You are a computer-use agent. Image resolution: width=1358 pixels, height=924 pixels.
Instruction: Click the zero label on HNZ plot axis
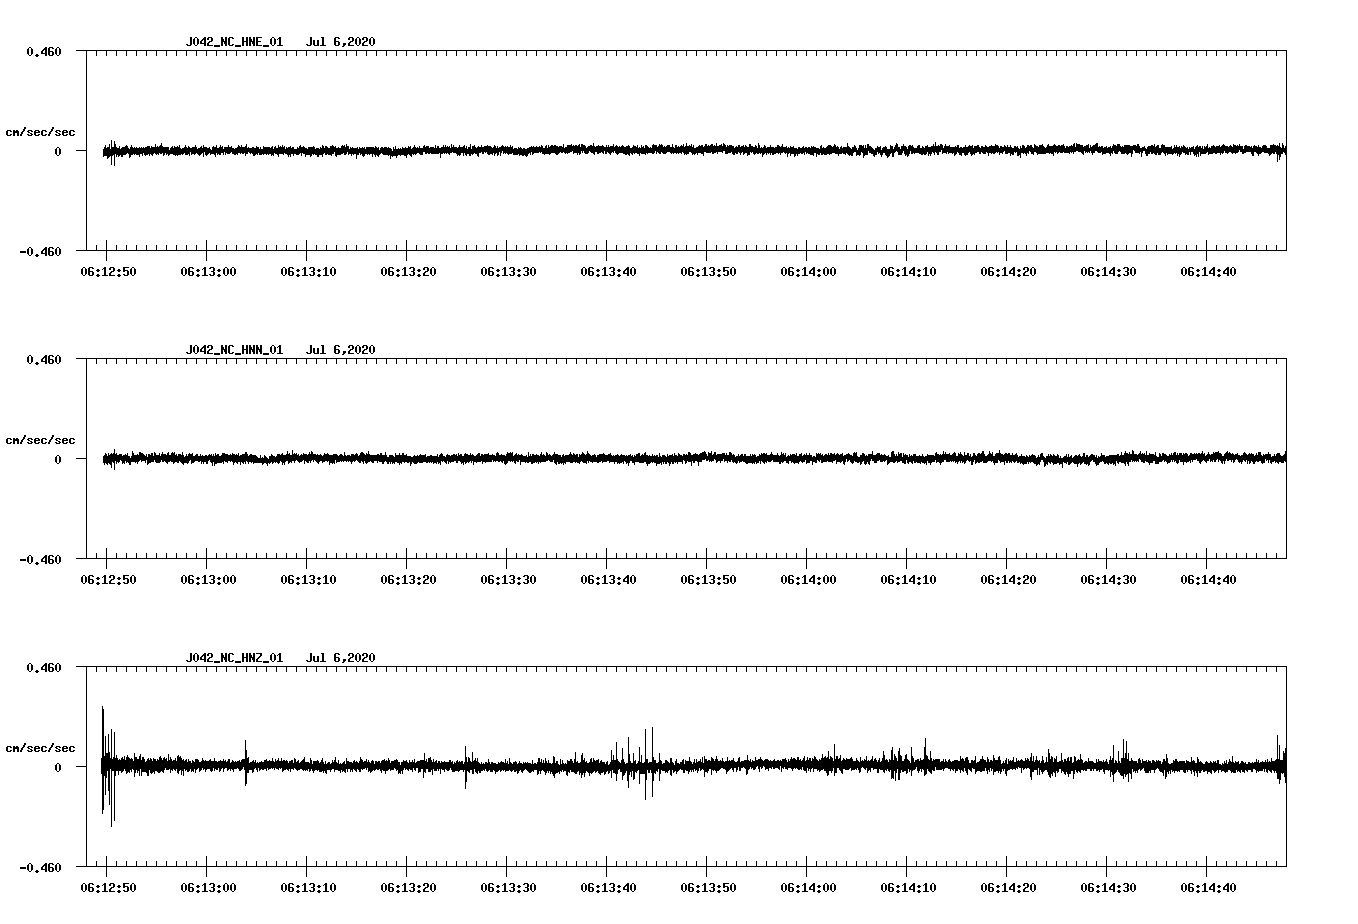point(58,767)
